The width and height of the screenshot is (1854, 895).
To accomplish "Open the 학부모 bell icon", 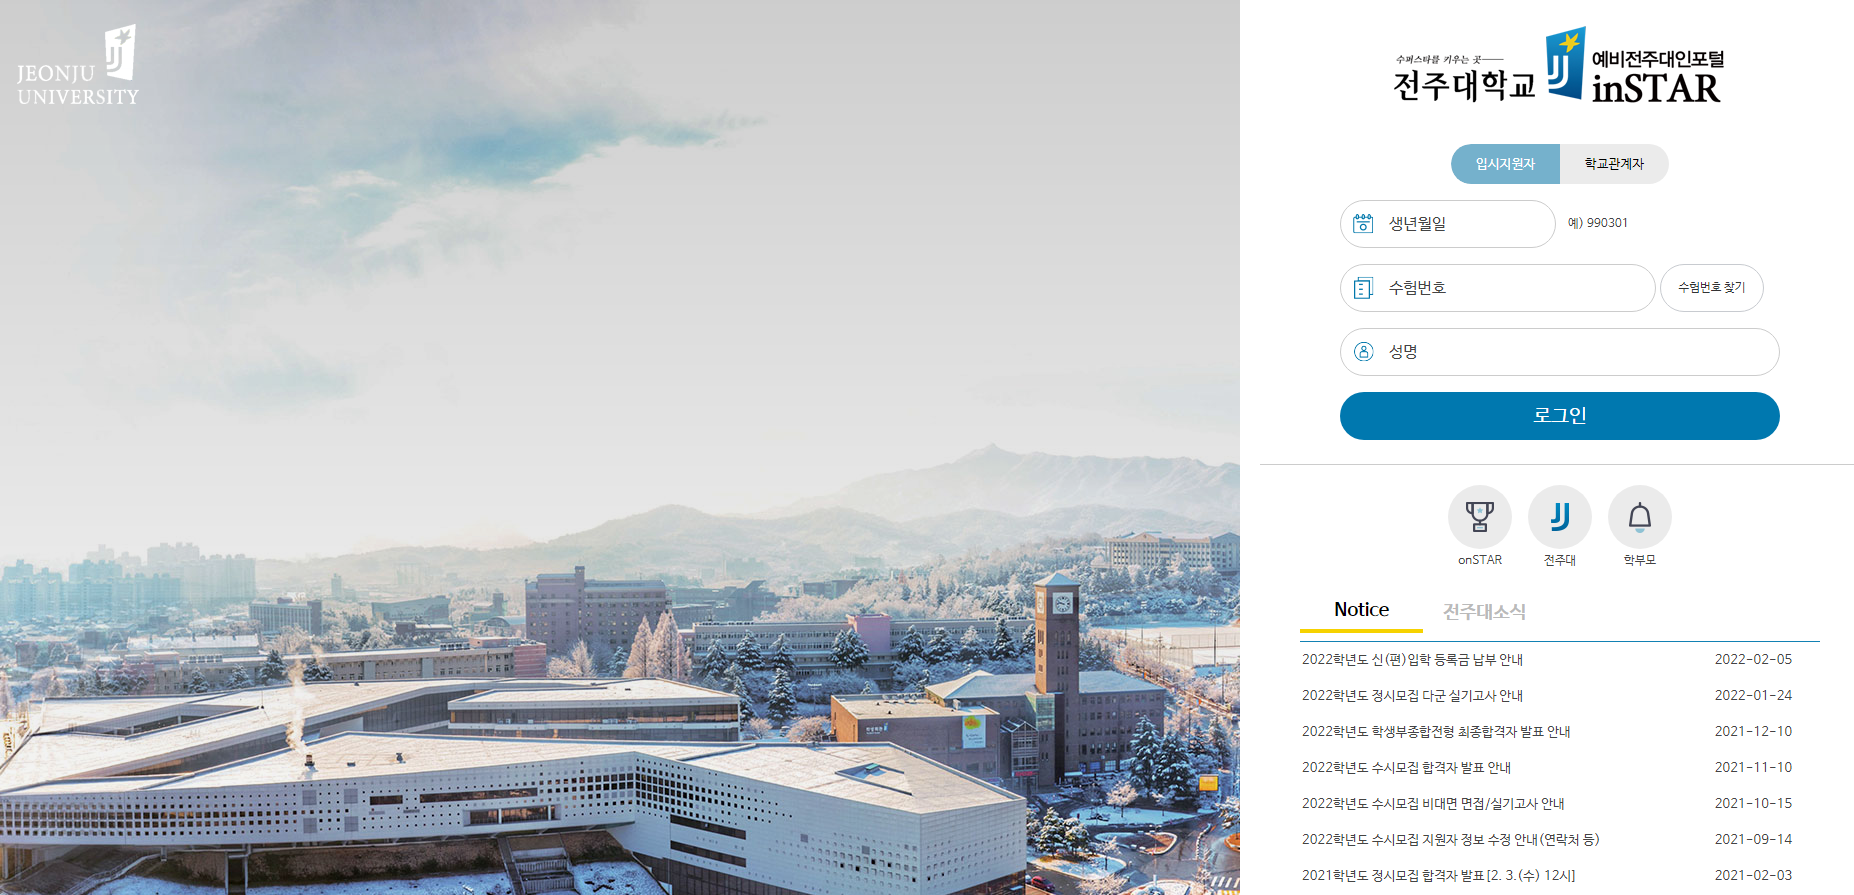I will click(x=1640, y=517).
